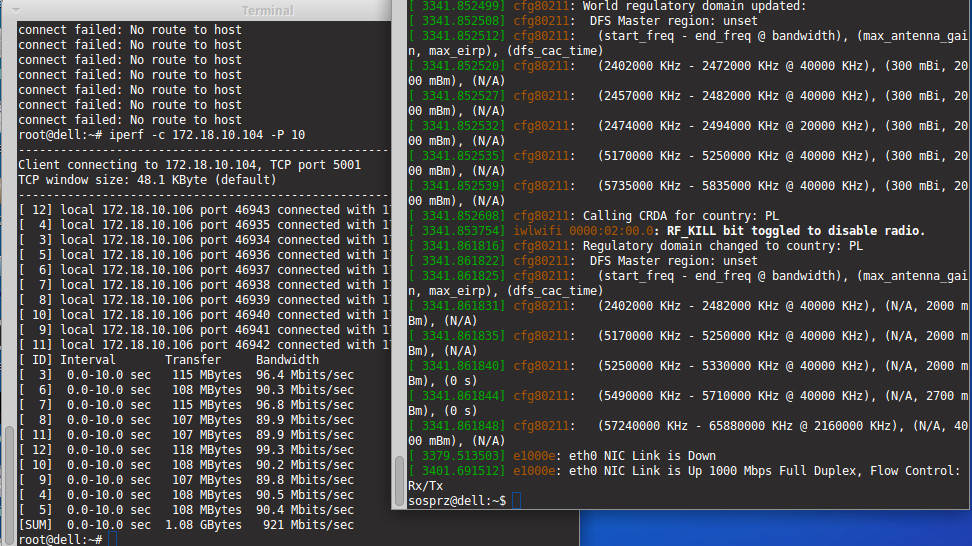Viewport: 972px width, 546px height.
Task: Click the 'Transfer' column header in iperf output
Action: pos(193,360)
